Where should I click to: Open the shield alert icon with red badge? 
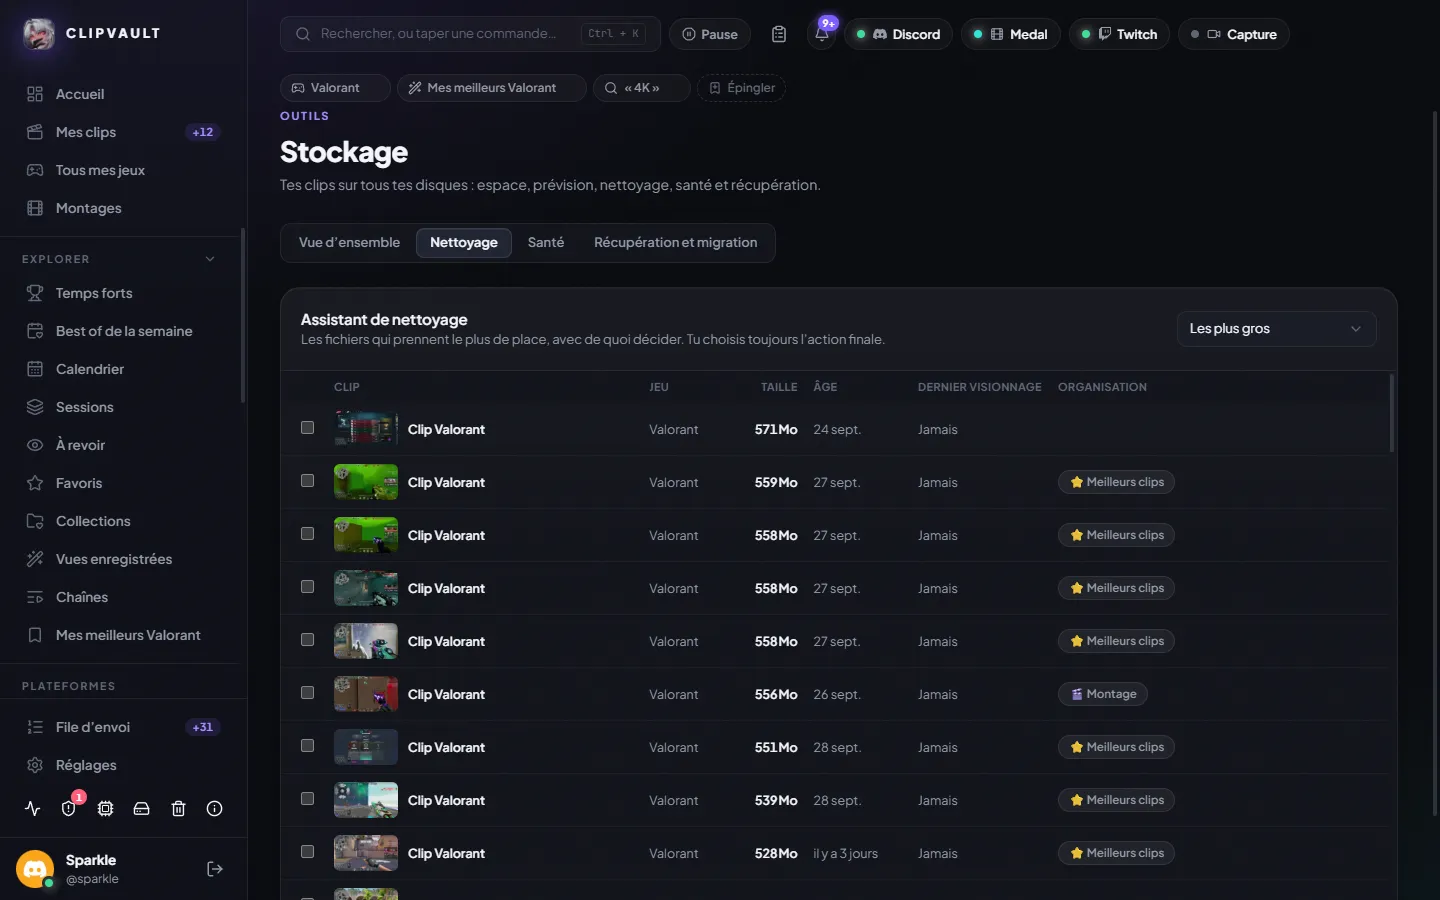click(x=69, y=809)
